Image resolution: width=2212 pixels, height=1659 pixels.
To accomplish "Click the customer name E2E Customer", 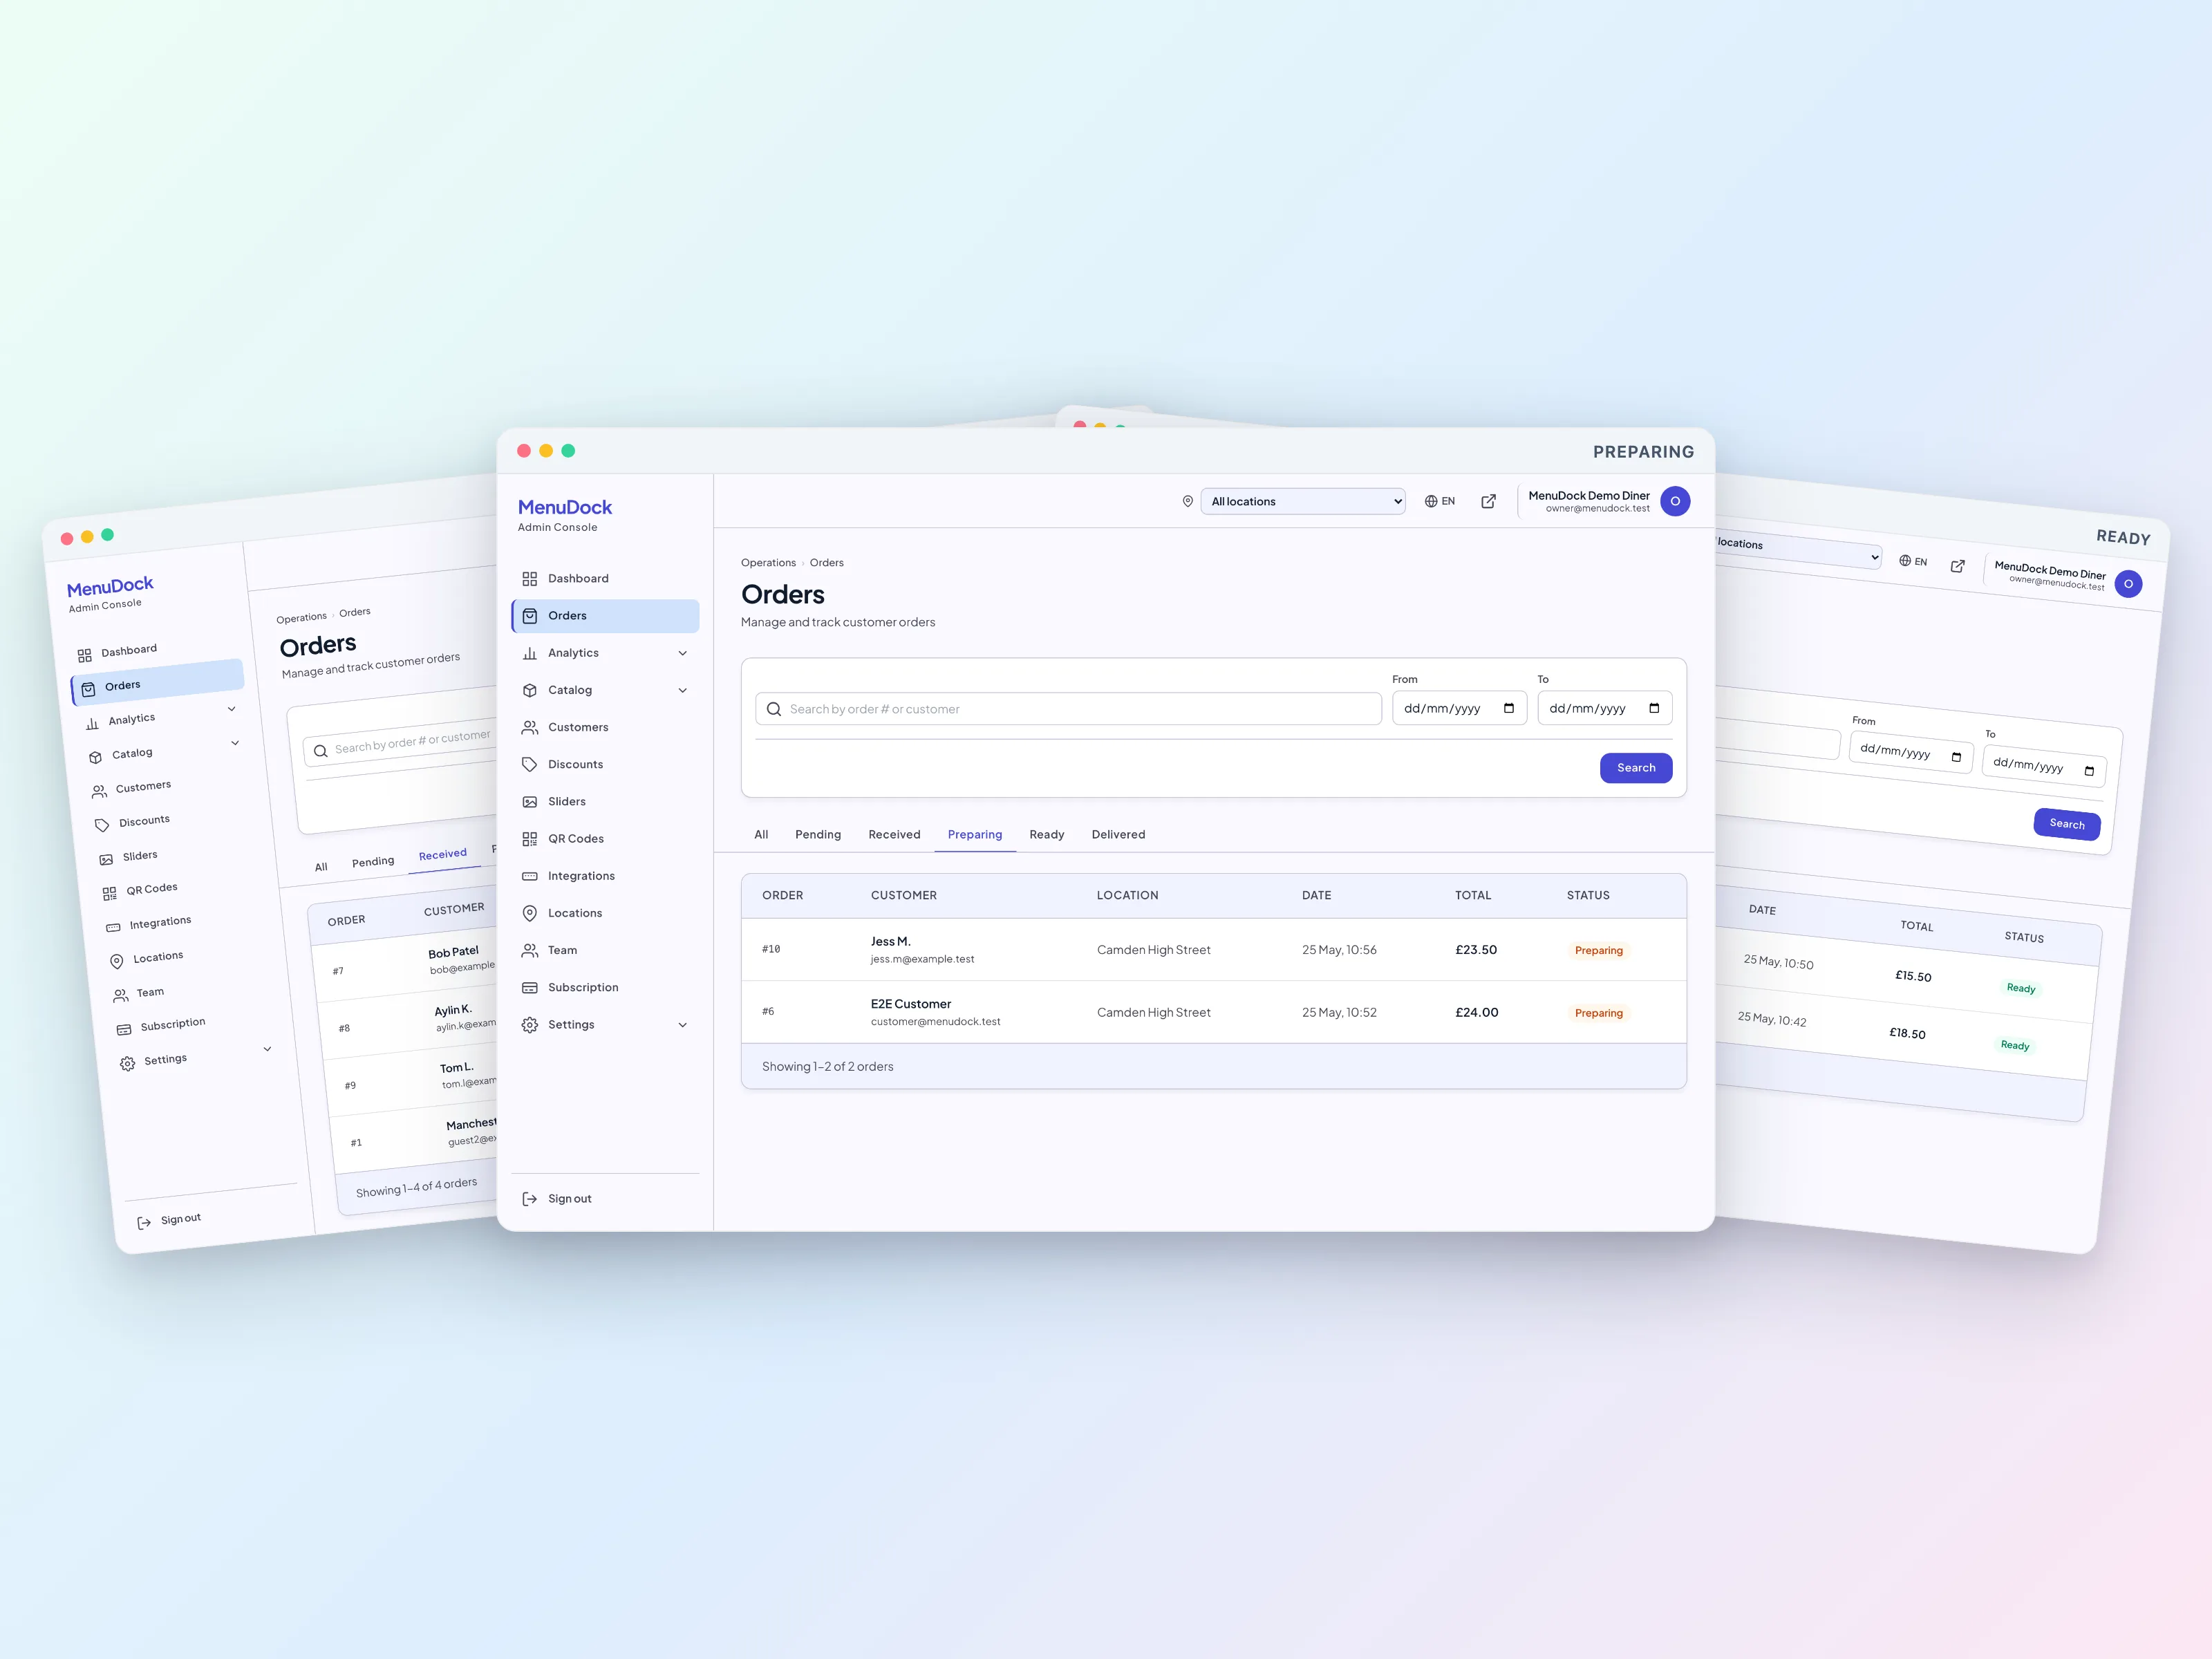I will tap(911, 1004).
